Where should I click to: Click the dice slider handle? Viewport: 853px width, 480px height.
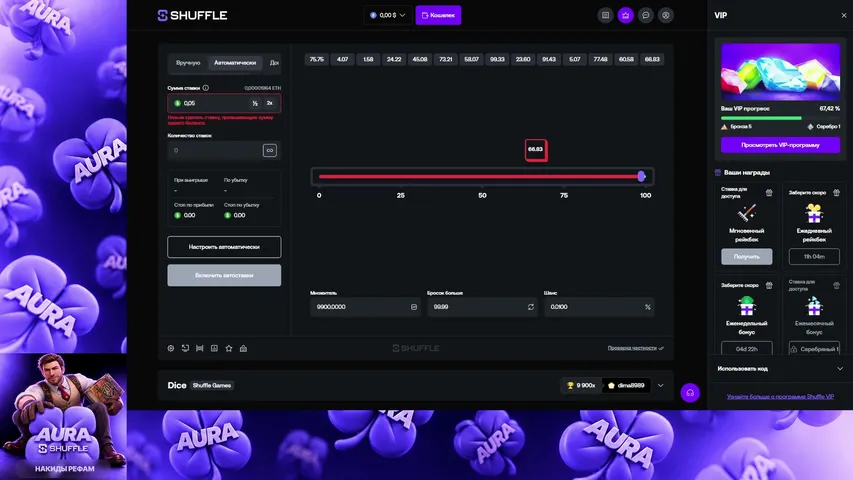pyautogui.click(x=641, y=176)
